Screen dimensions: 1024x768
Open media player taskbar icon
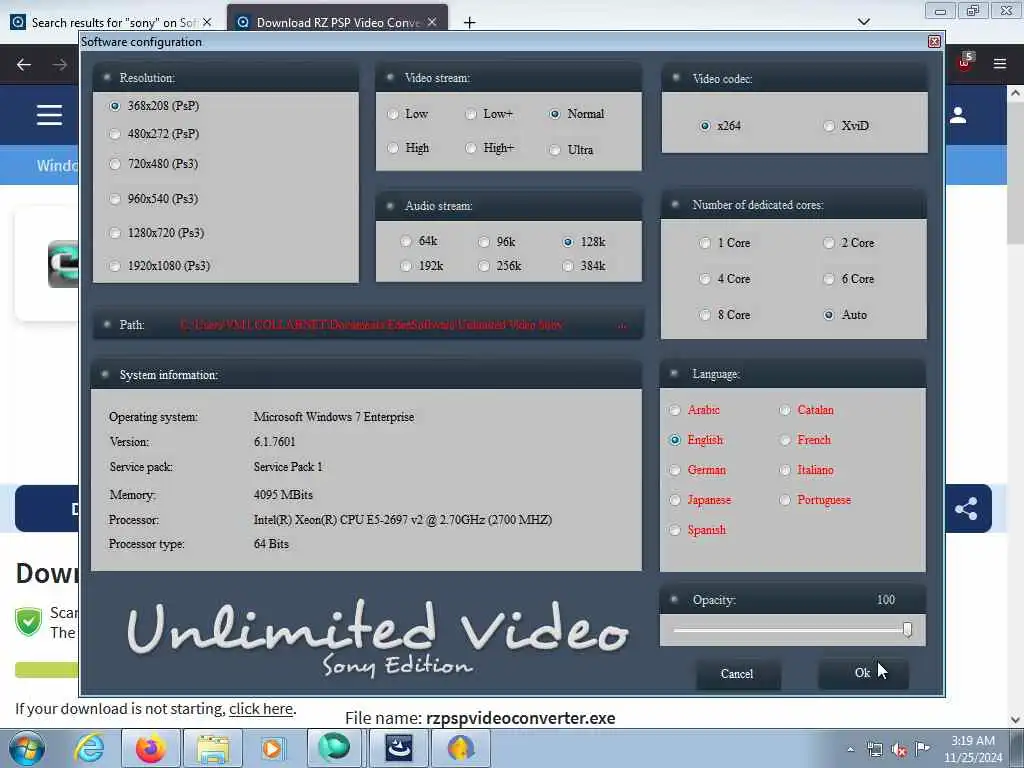point(272,748)
